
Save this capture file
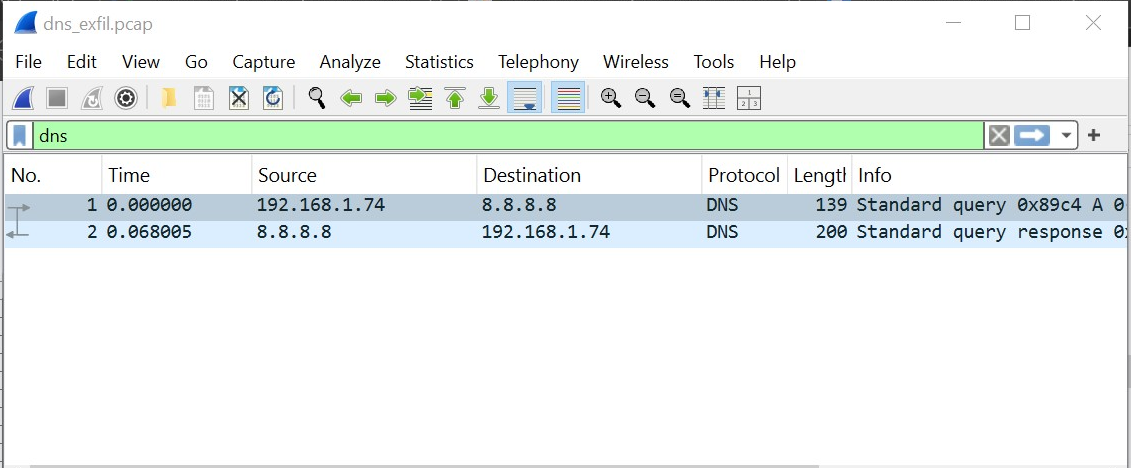coord(204,98)
